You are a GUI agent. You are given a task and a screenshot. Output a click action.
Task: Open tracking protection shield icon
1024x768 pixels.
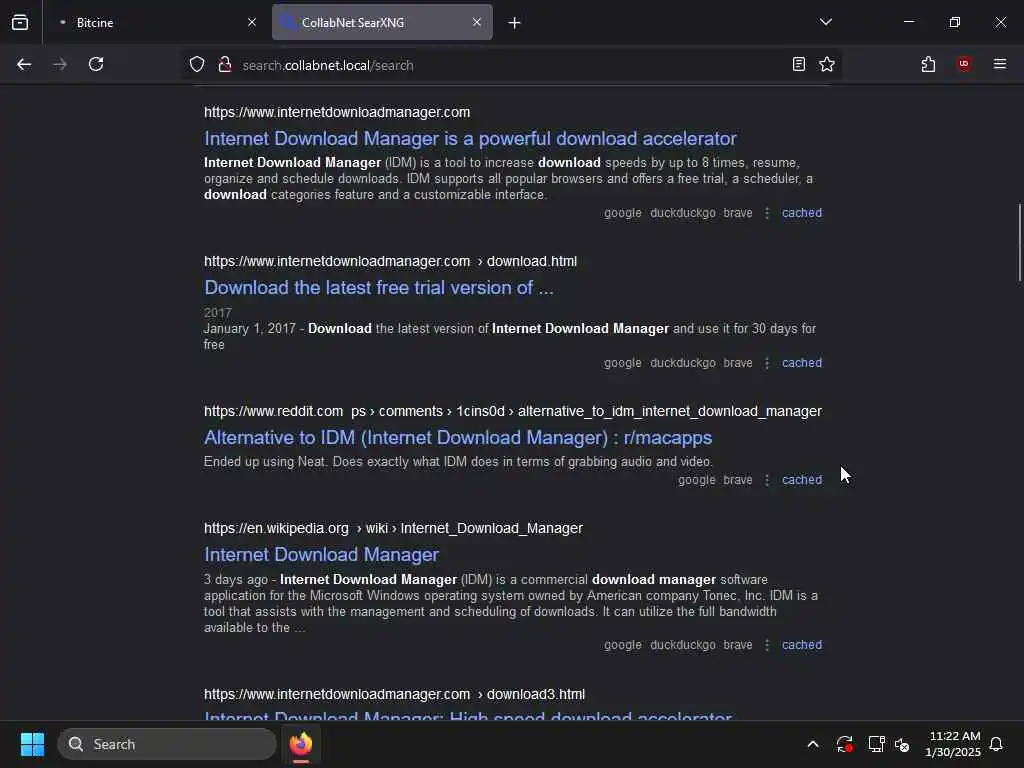tap(197, 65)
